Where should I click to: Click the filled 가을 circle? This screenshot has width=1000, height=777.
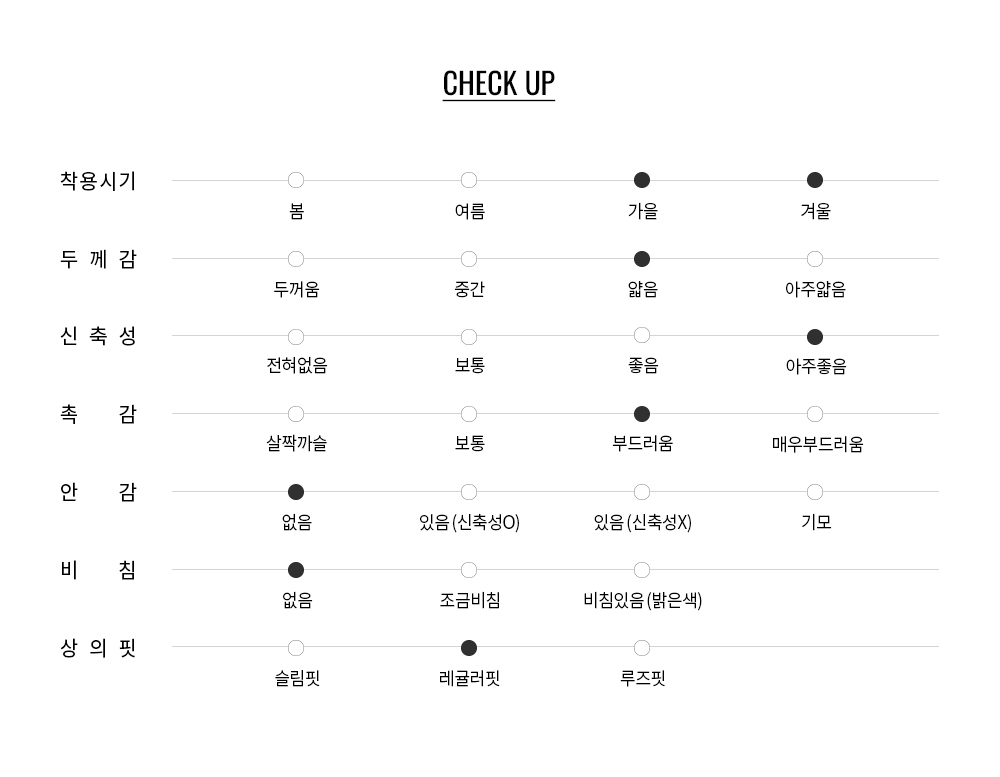point(642,180)
